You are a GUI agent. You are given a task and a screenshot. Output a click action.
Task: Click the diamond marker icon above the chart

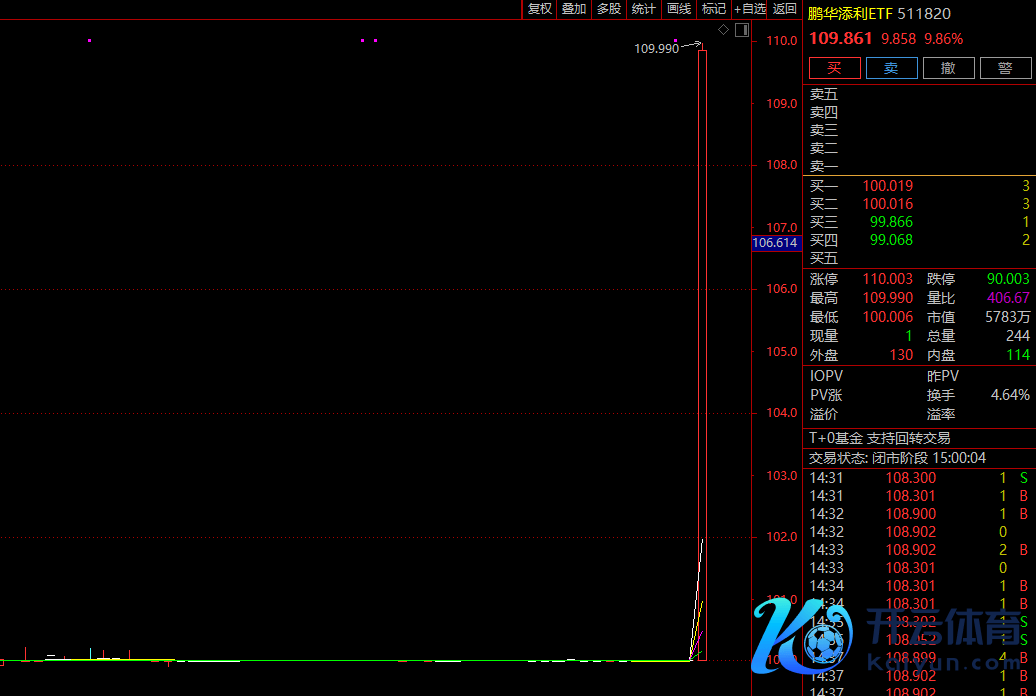coord(724,30)
